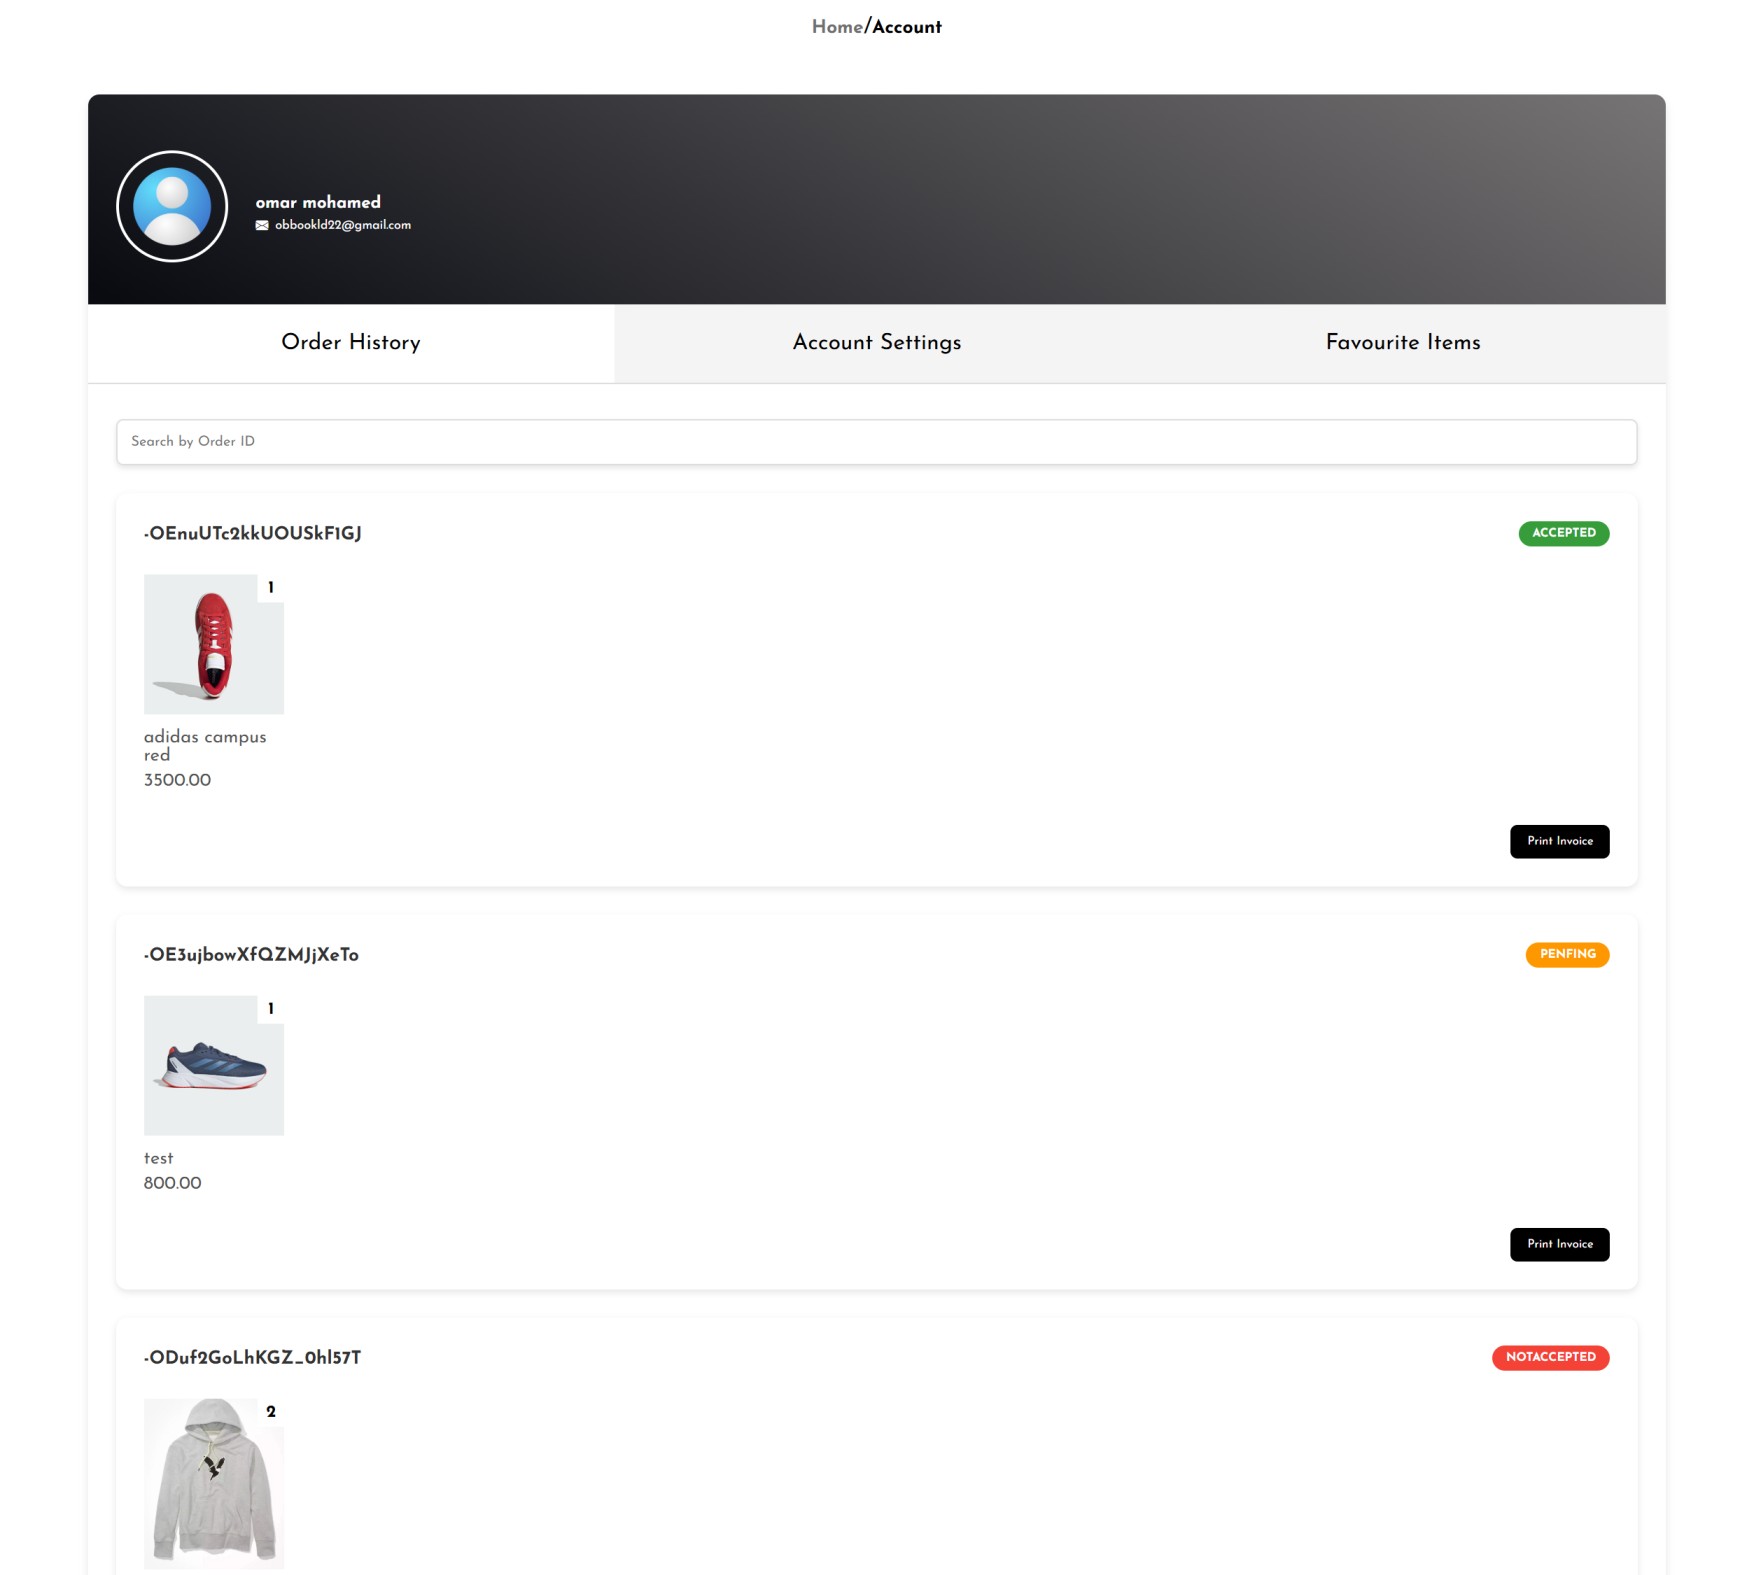Click the Account breadcrumb text
1754x1575 pixels.
pos(907,27)
